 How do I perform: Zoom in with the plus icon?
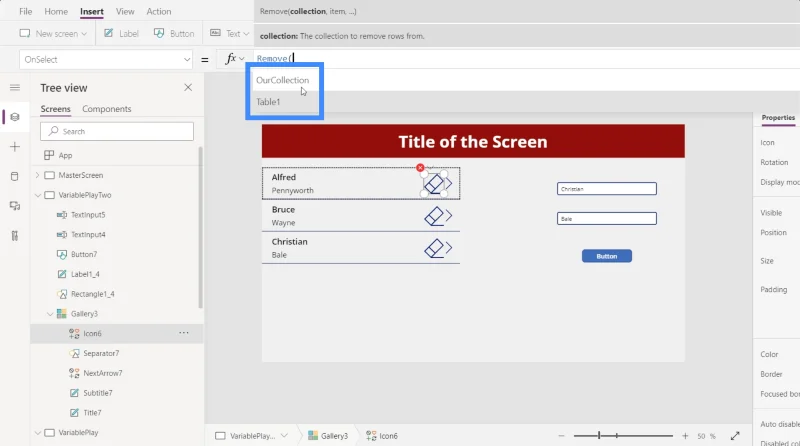(685, 436)
